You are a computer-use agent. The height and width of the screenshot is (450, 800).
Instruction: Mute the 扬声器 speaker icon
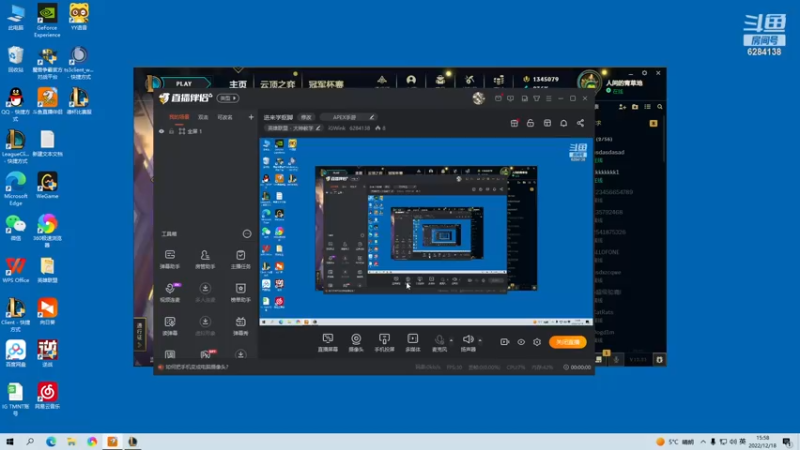coord(468,339)
